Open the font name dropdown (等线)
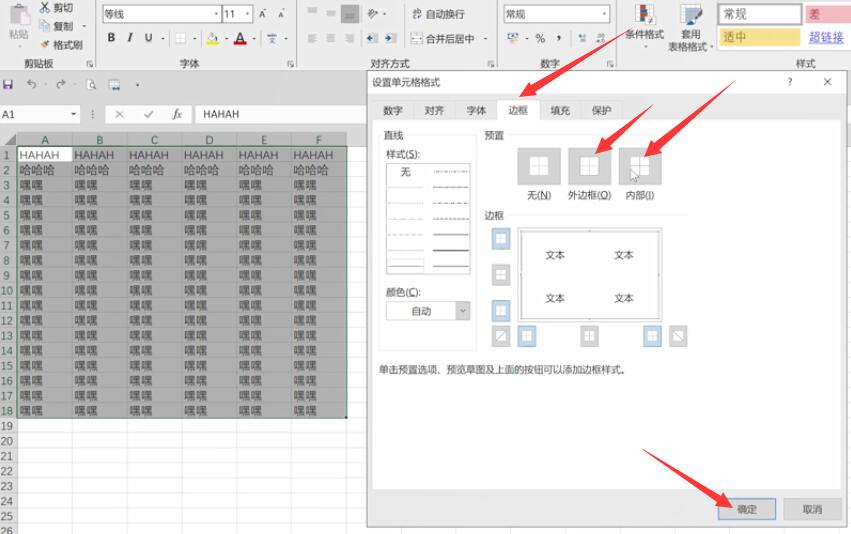 tap(216, 14)
